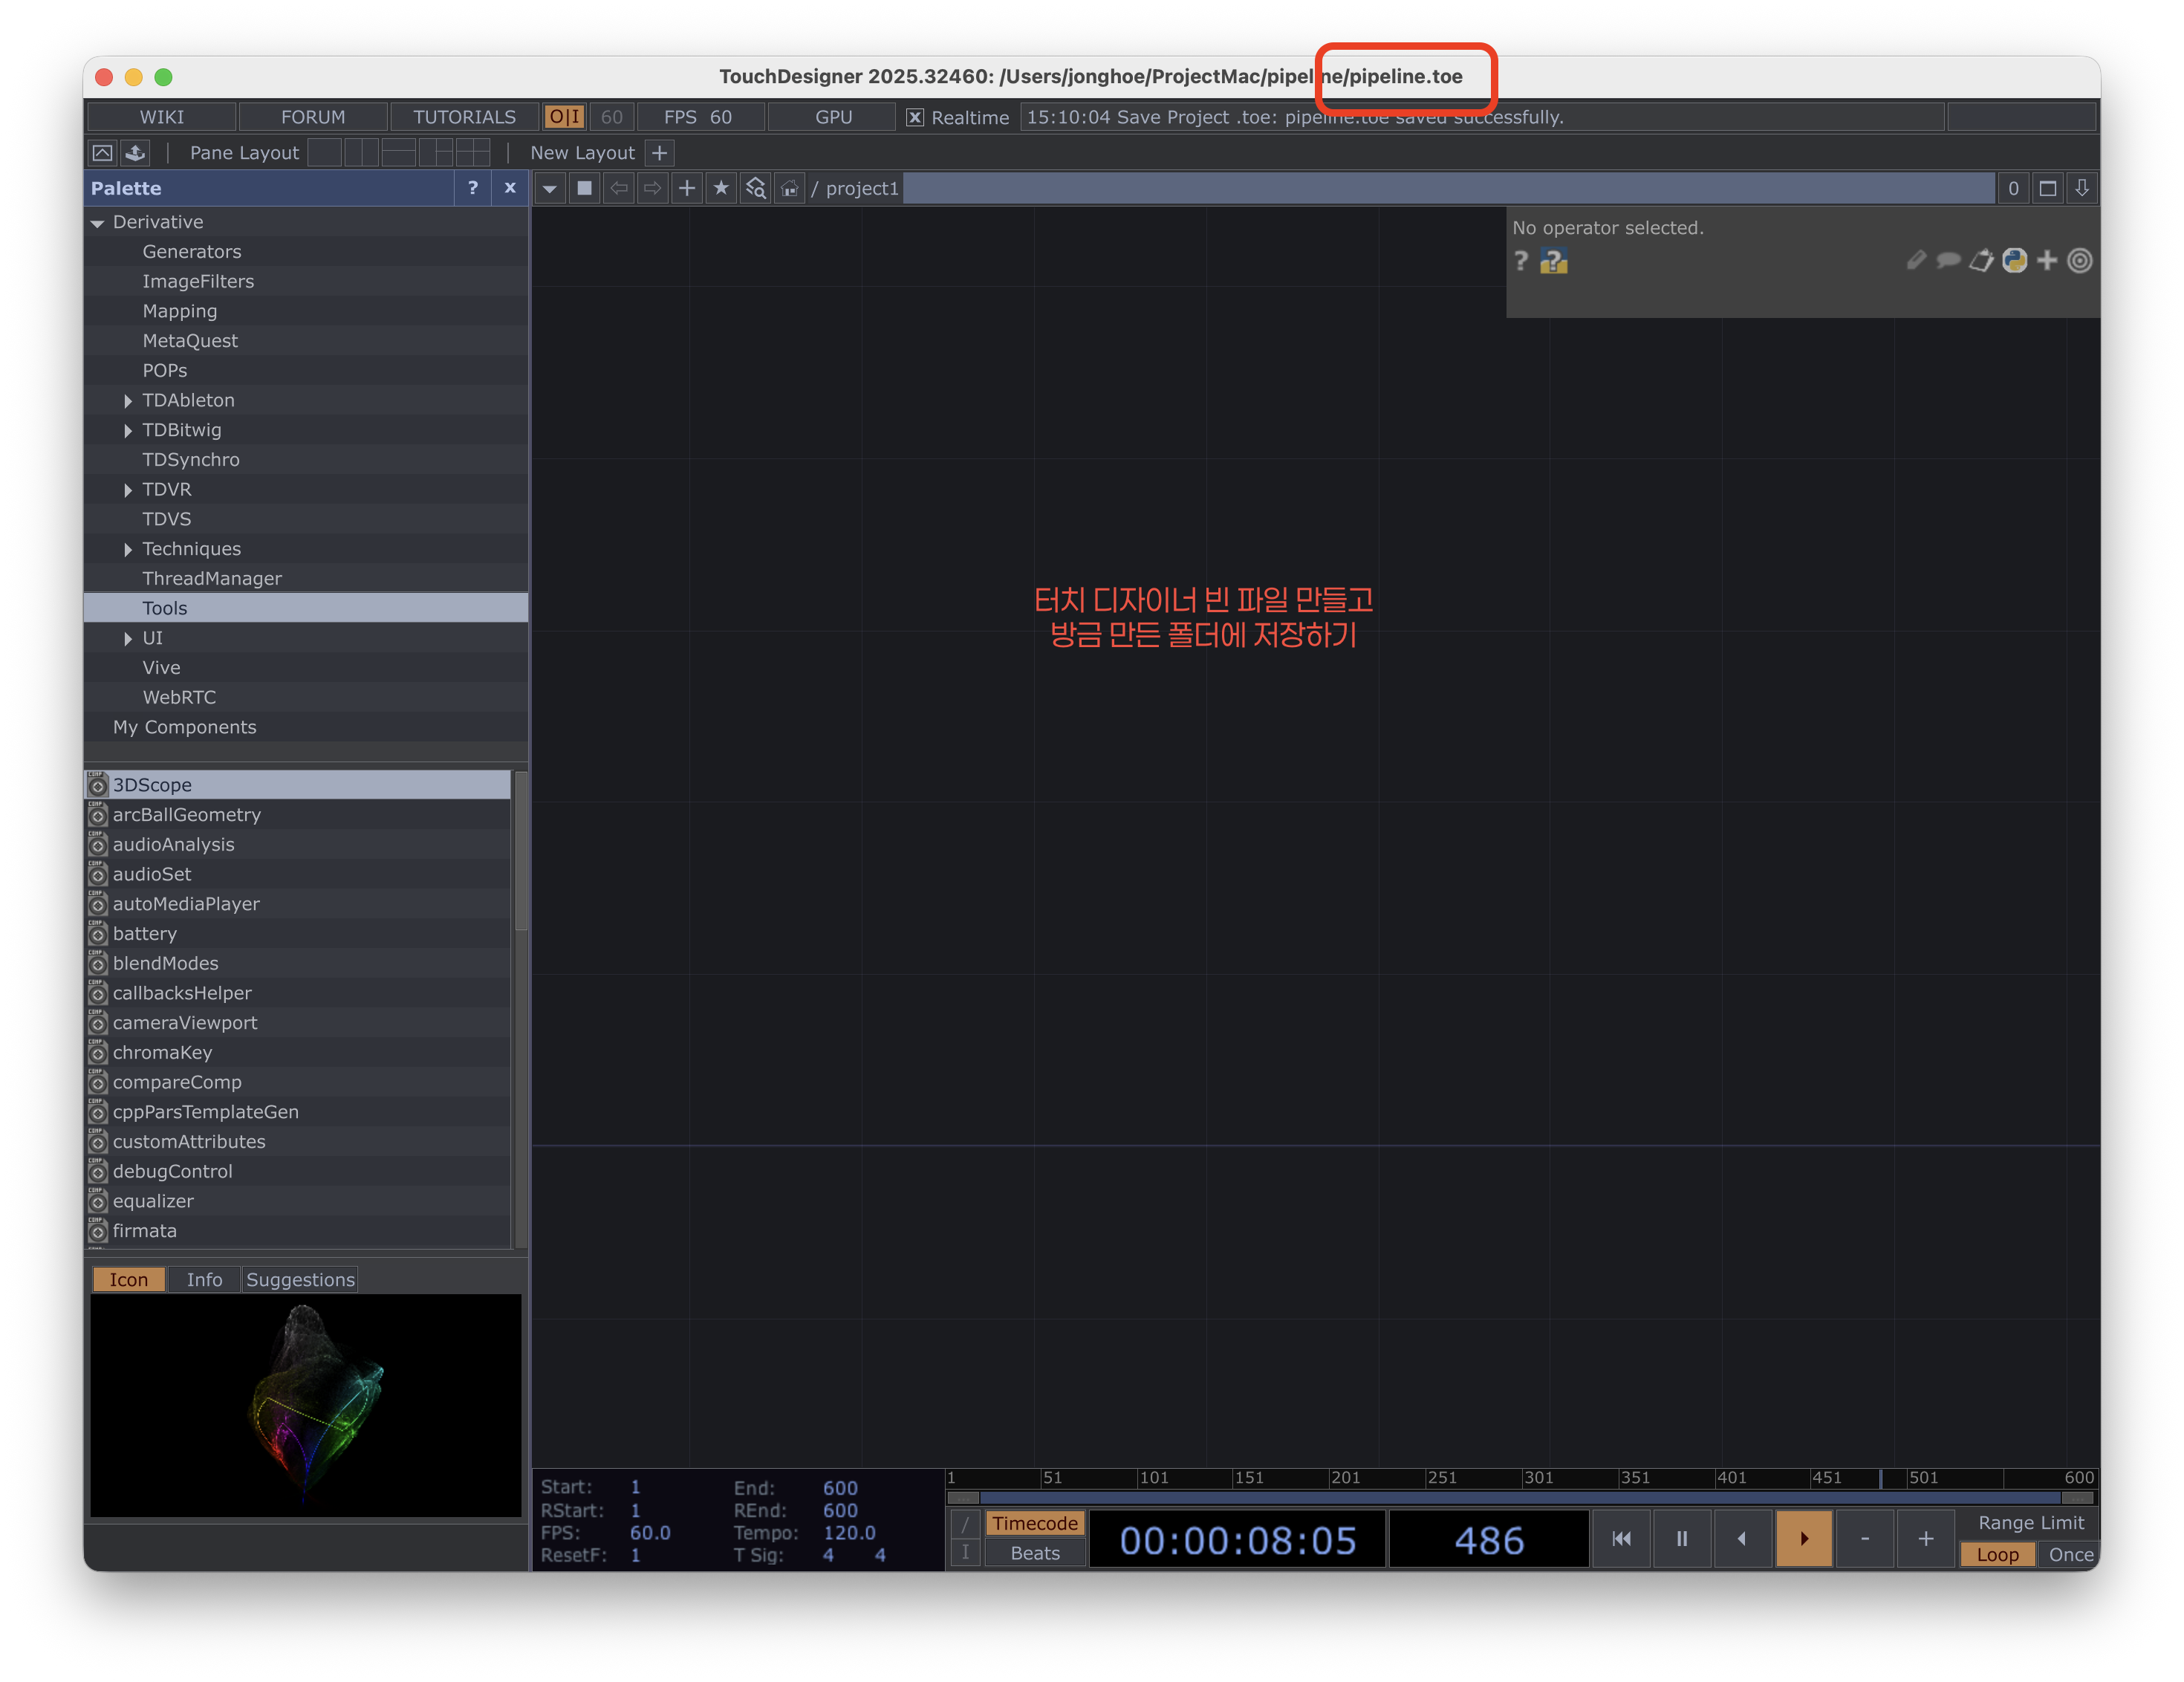Open the FORUM menu button
This screenshot has height=1682, width=2184.
point(313,117)
